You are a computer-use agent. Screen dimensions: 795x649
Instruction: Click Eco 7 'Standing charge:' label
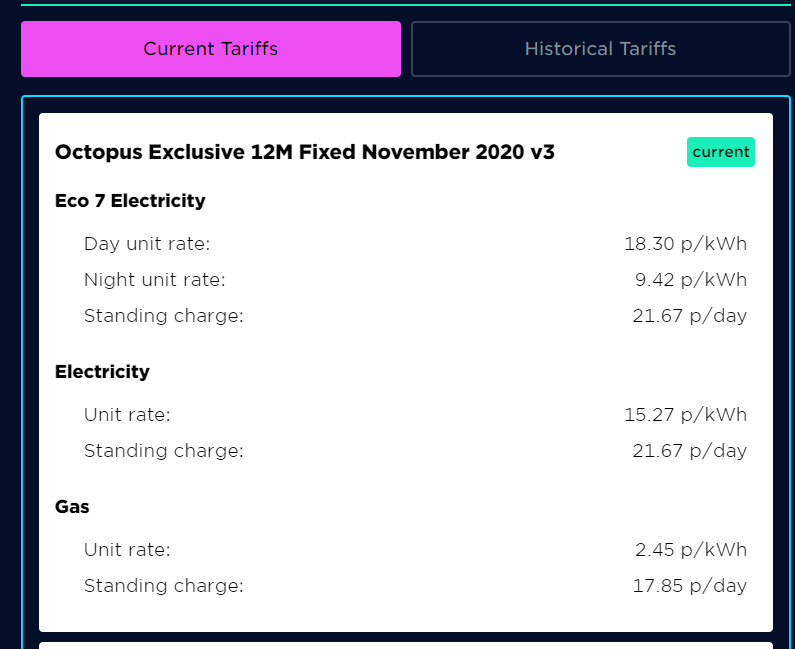pos(163,316)
